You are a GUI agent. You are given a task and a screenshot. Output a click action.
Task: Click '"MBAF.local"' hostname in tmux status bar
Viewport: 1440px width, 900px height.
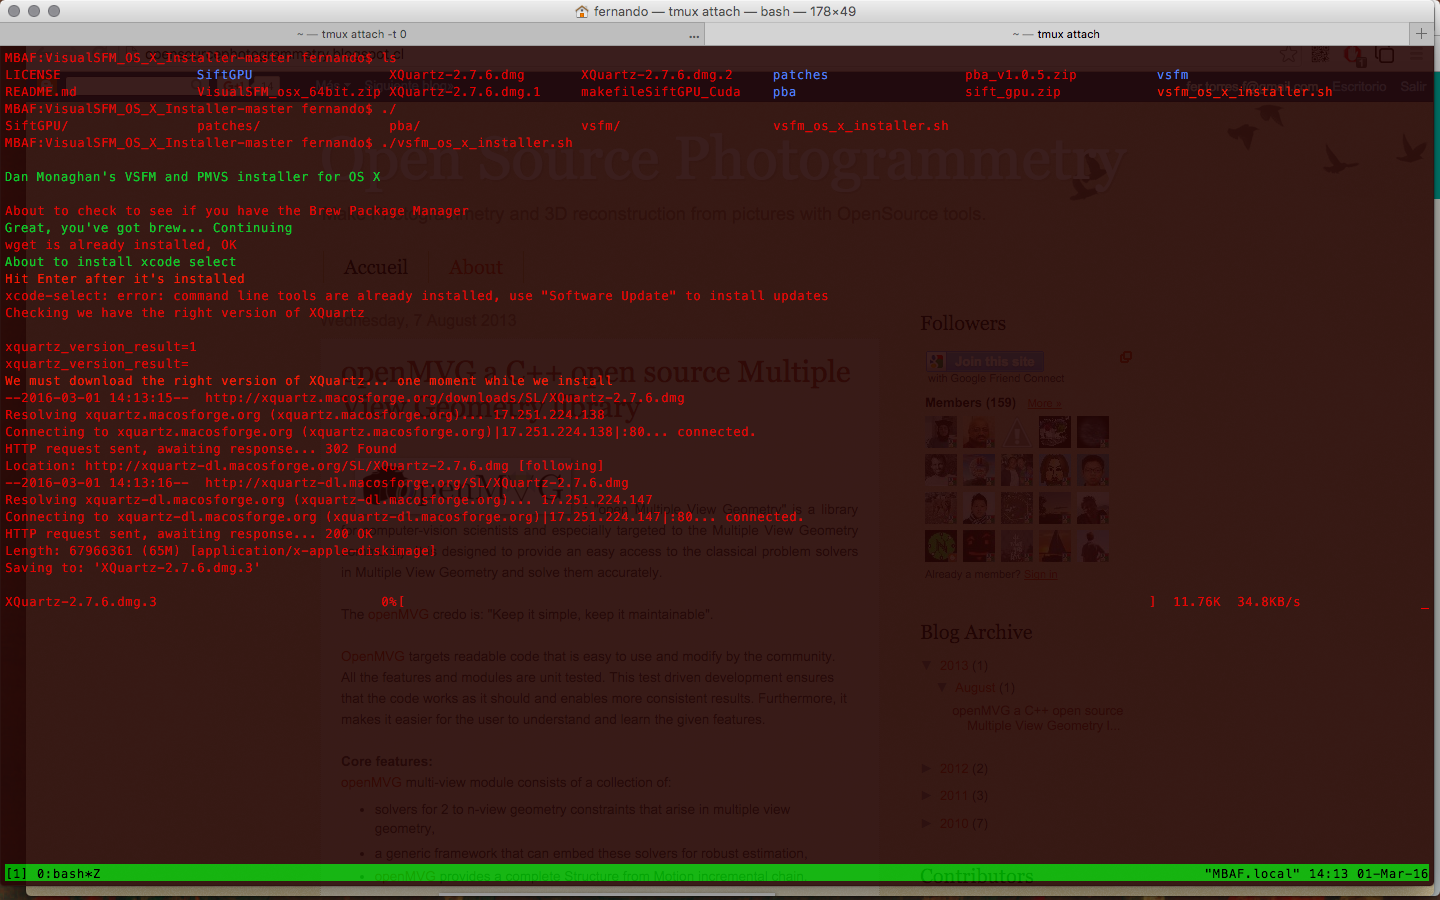(1253, 874)
